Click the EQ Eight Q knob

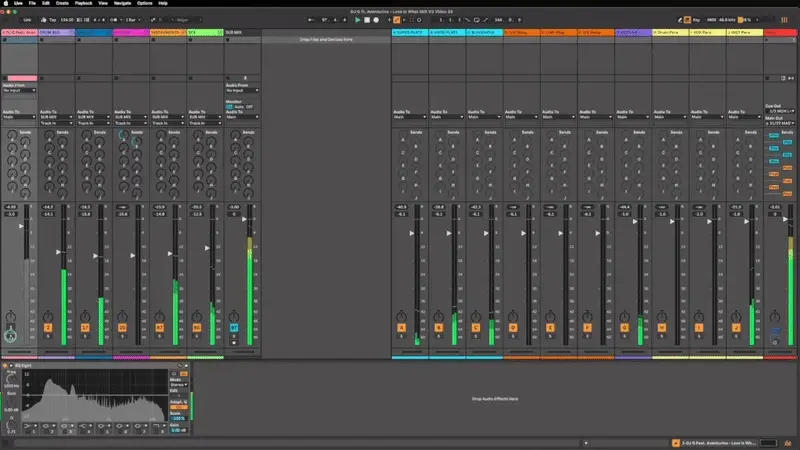[x=11, y=424]
